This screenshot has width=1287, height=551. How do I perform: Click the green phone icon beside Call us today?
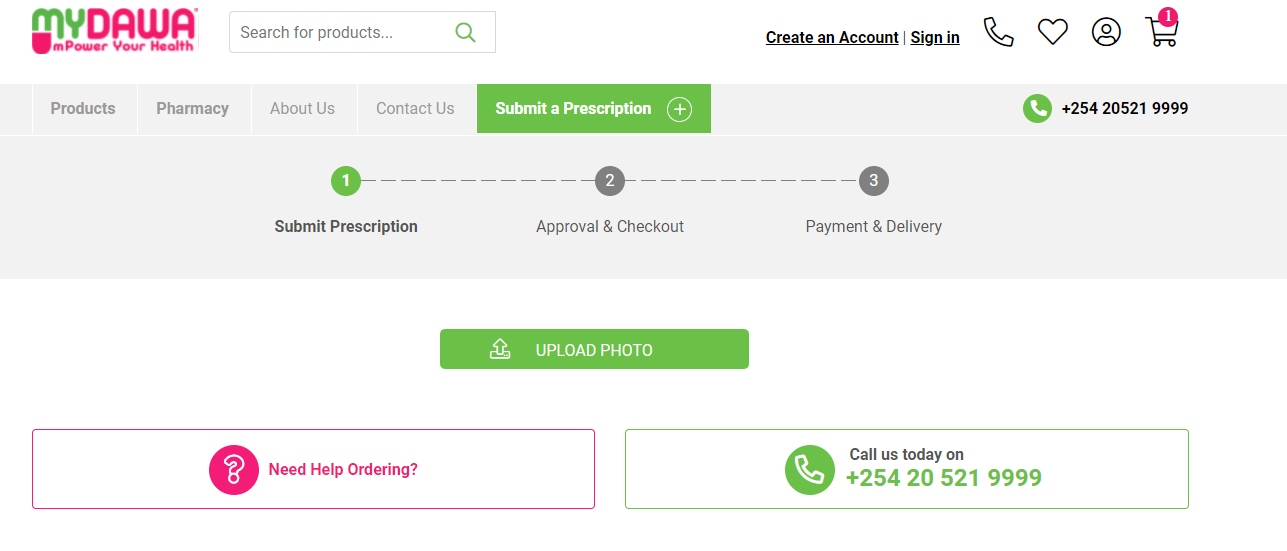(x=809, y=469)
